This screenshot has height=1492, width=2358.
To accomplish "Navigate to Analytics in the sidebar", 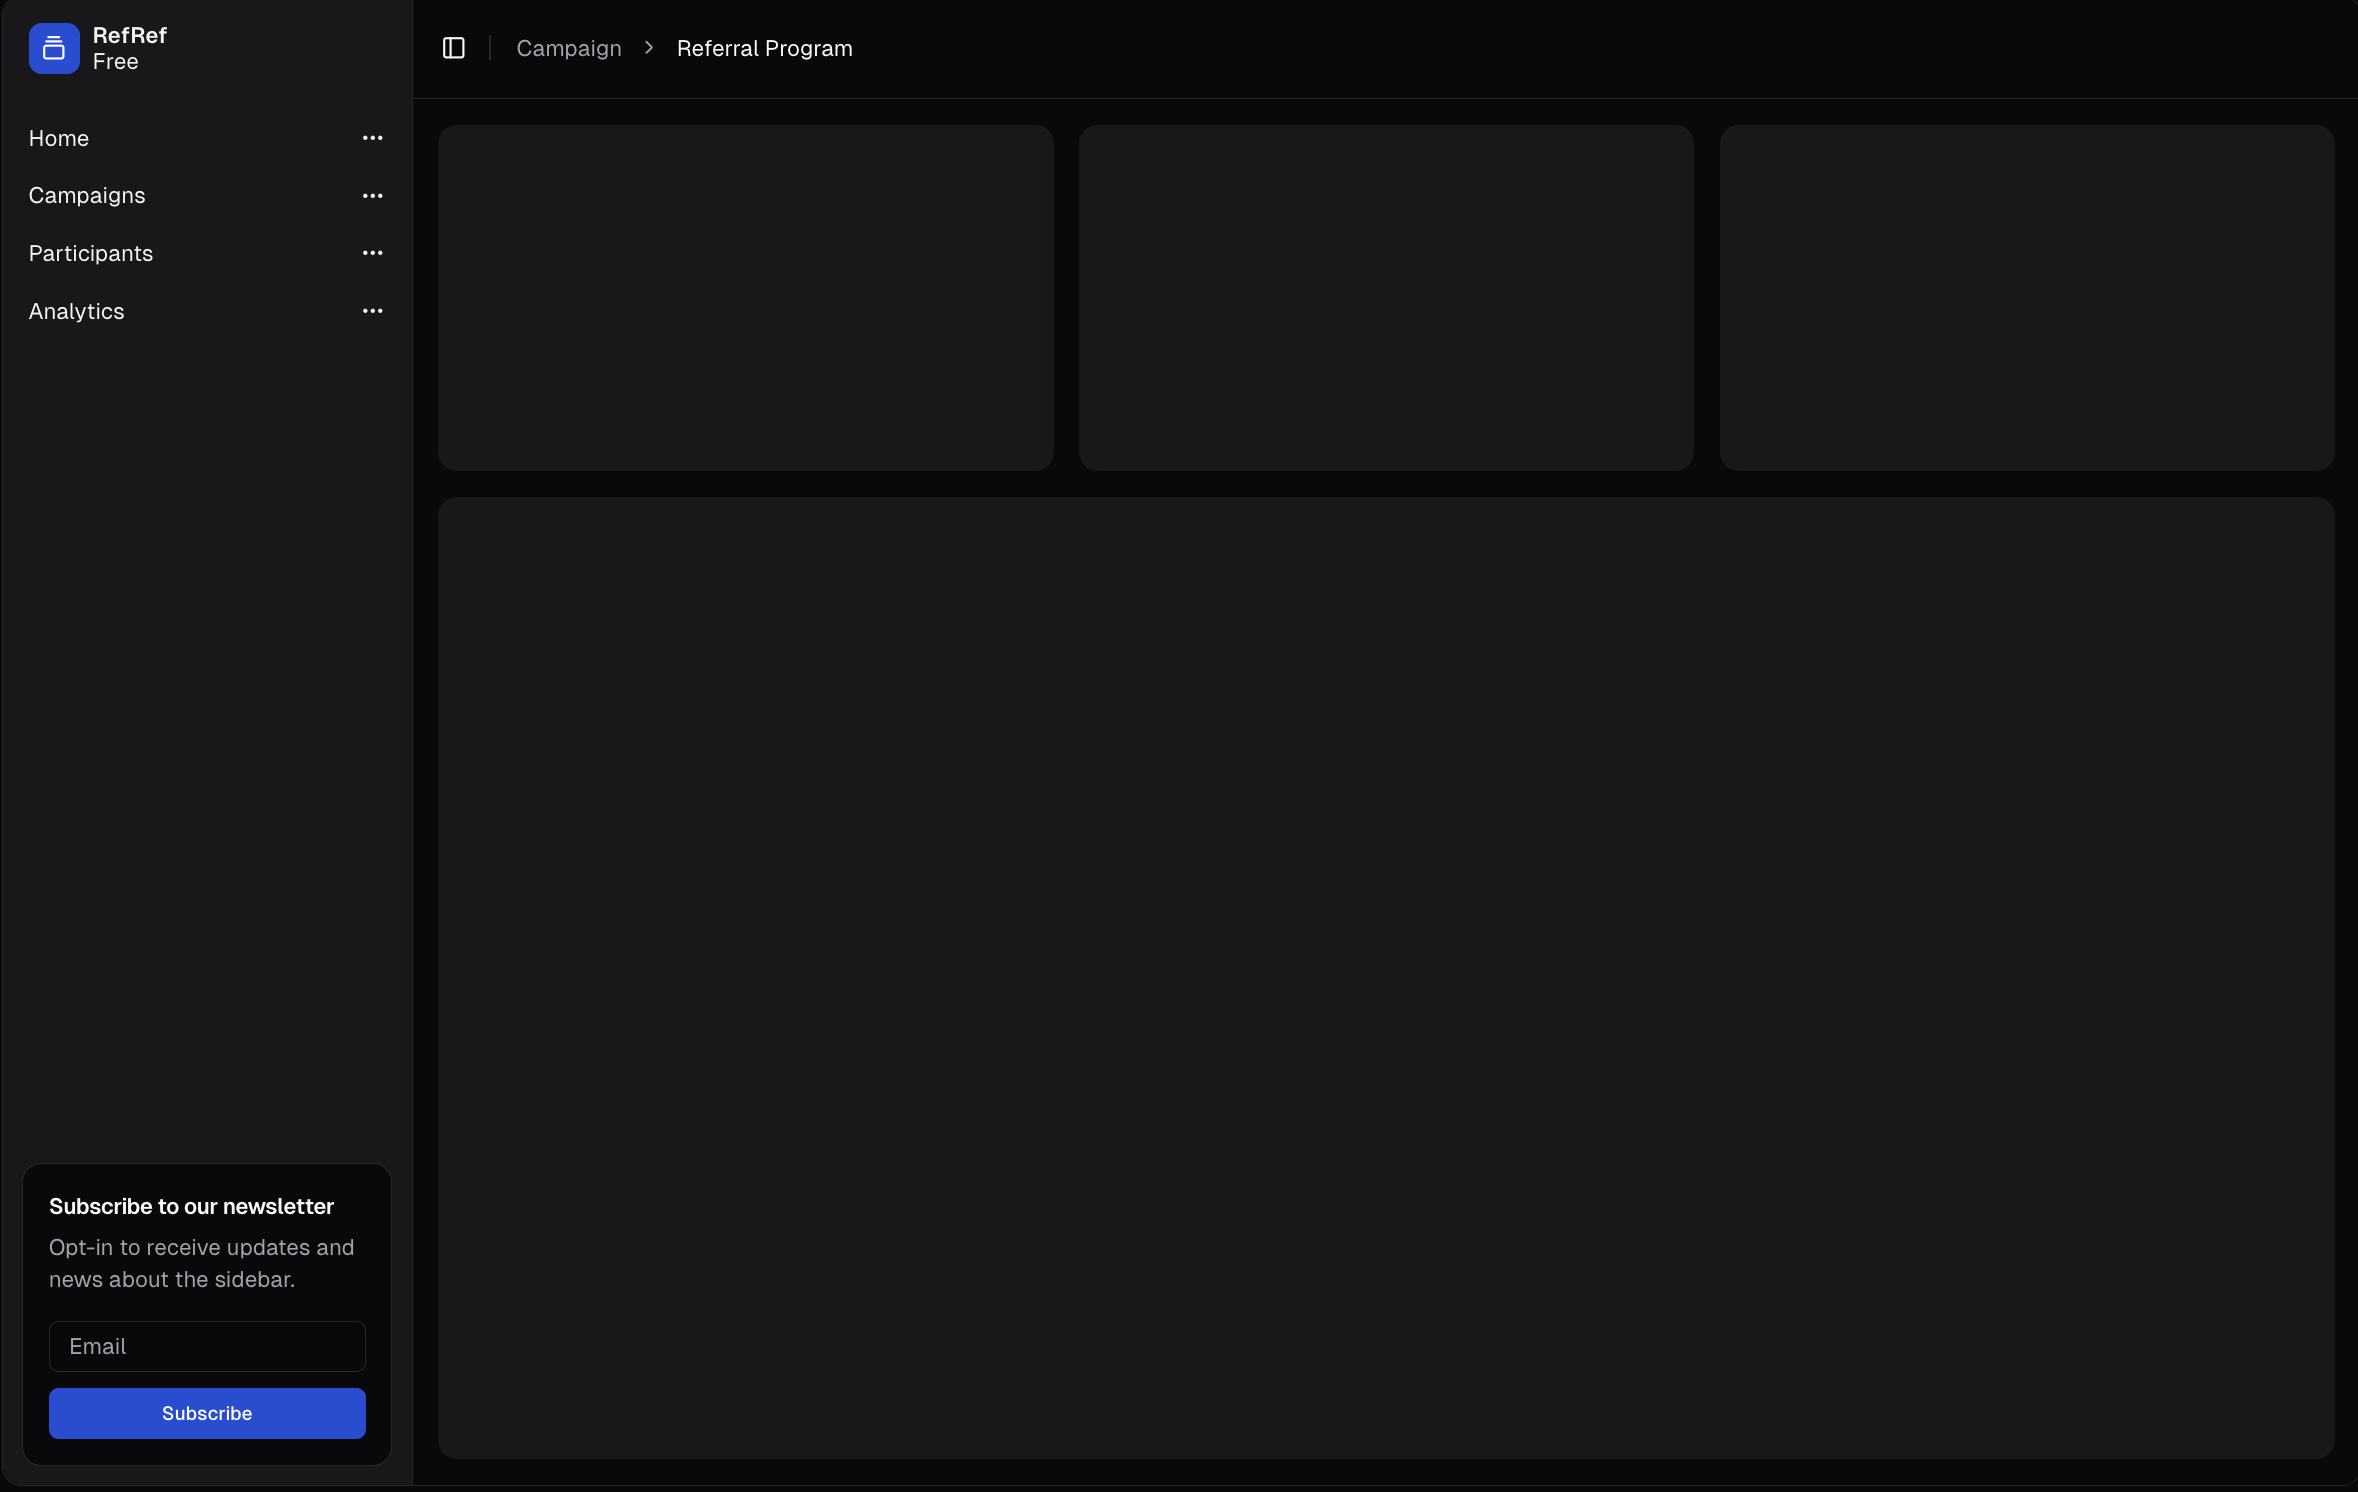I will pyautogui.click(x=77, y=312).
